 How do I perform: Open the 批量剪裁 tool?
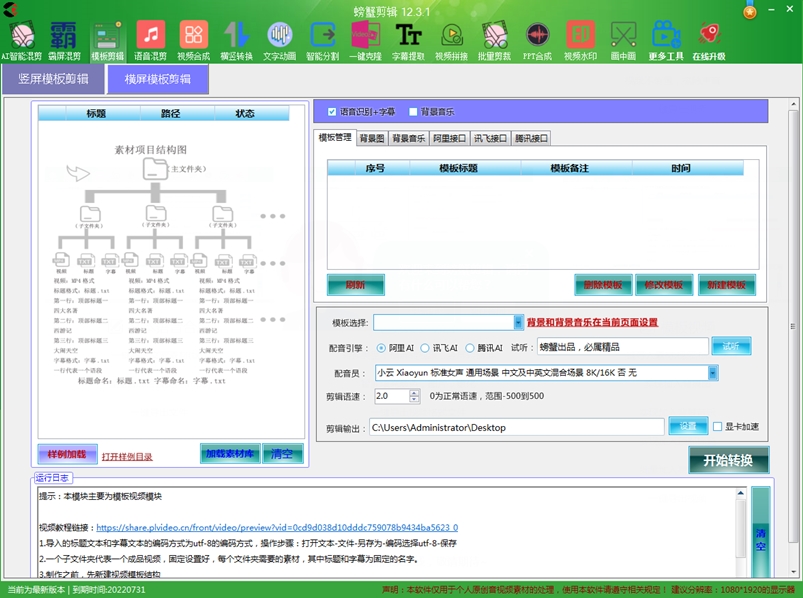point(494,41)
